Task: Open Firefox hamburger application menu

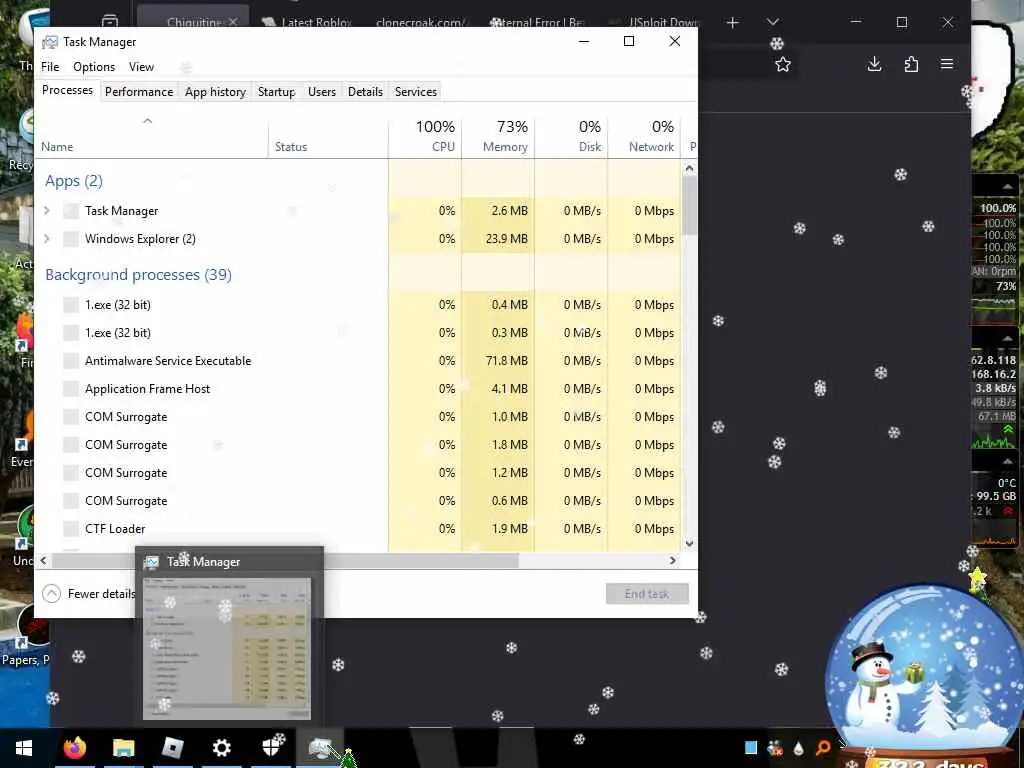Action: 947,64
